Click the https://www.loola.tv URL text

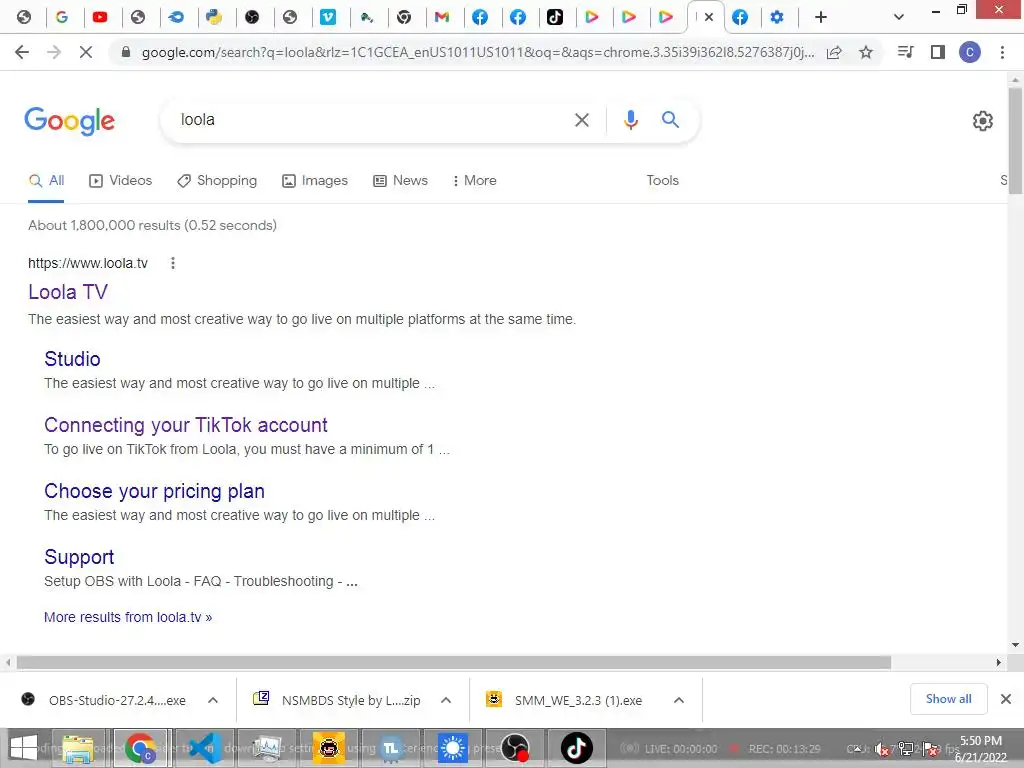[88, 263]
